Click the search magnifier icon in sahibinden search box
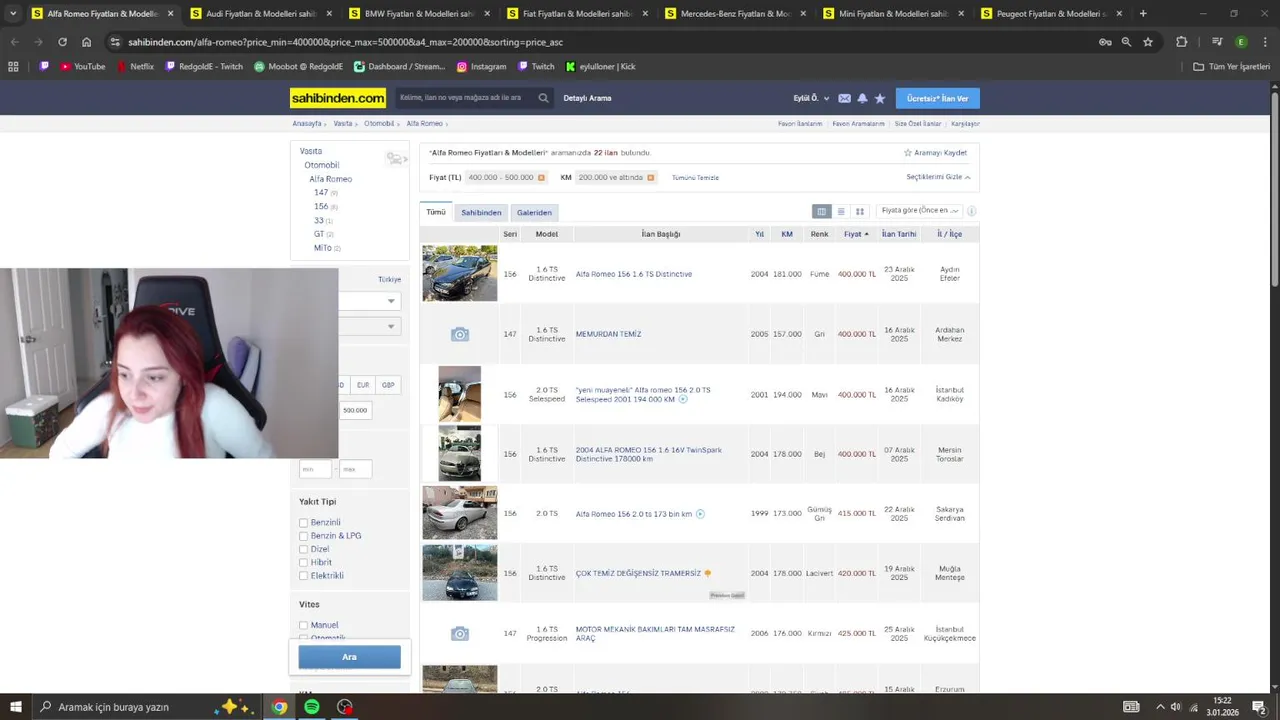The height and width of the screenshot is (720, 1280). [543, 98]
